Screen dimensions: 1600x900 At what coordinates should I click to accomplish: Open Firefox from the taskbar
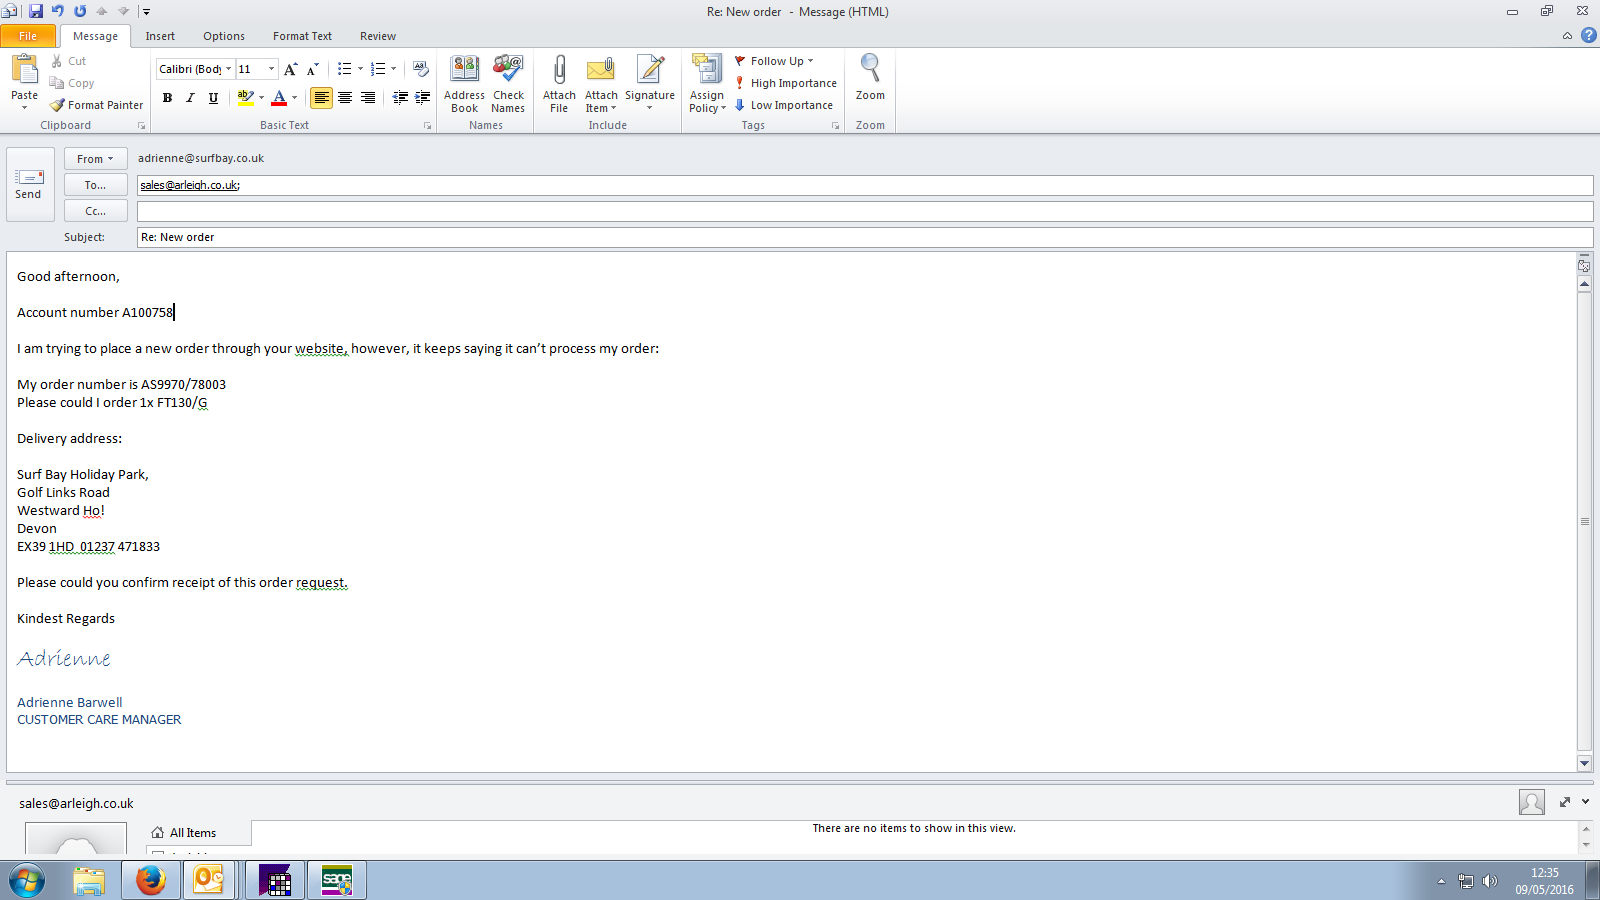151,880
